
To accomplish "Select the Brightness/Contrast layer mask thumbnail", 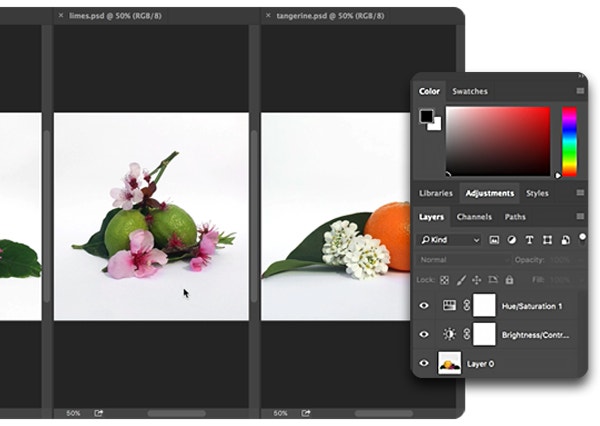I will click(x=484, y=334).
